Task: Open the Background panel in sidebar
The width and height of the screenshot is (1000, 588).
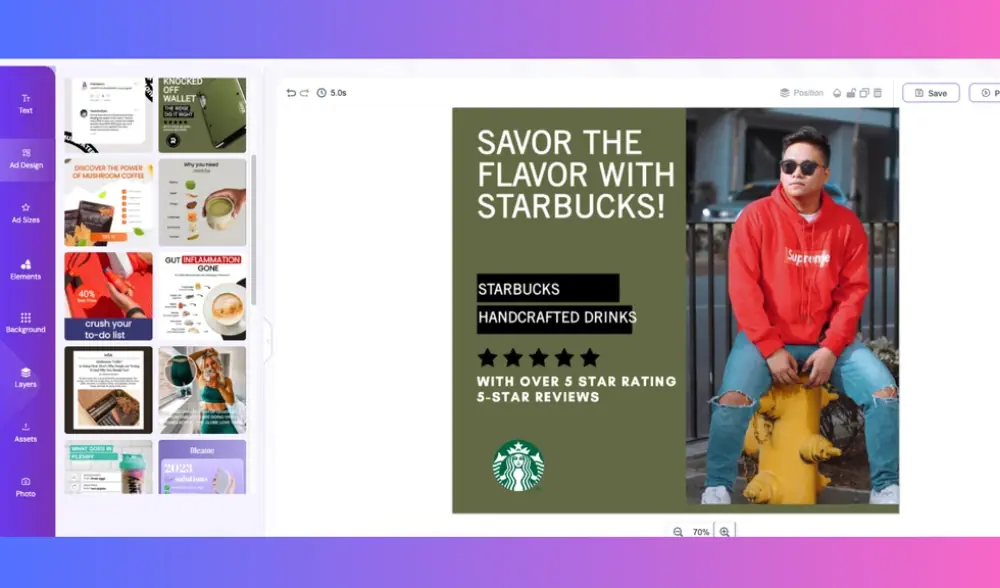Action: click(x=26, y=322)
